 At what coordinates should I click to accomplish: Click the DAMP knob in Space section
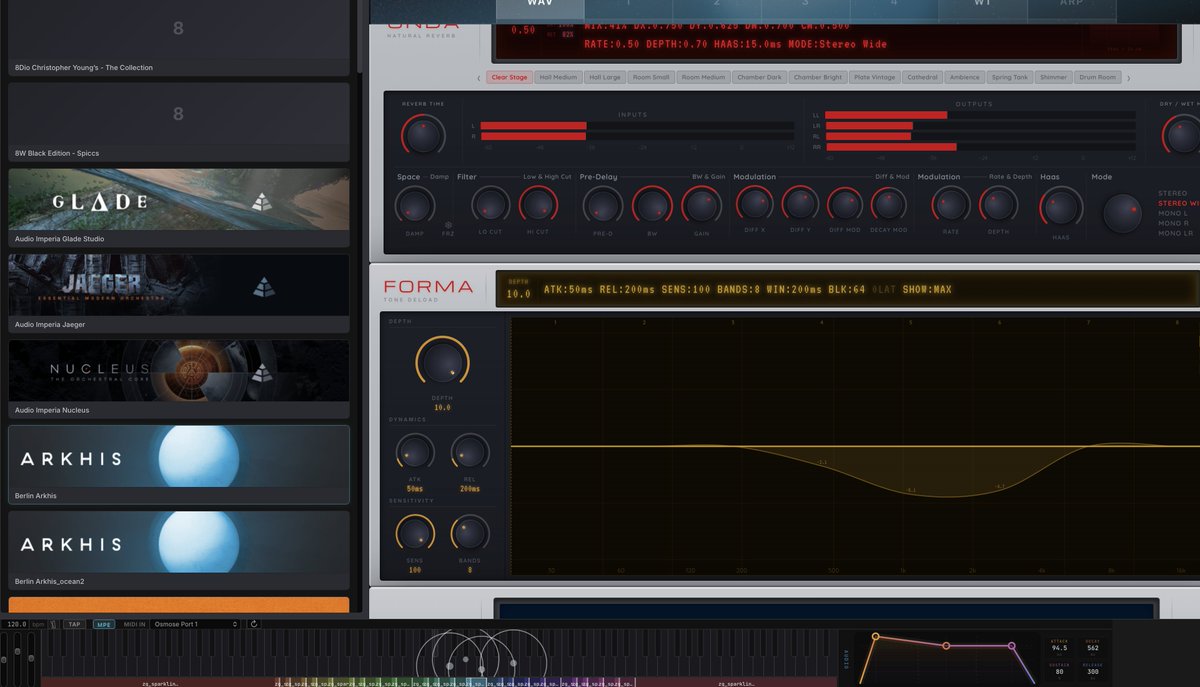pyautogui.click(x=415, y=205)
